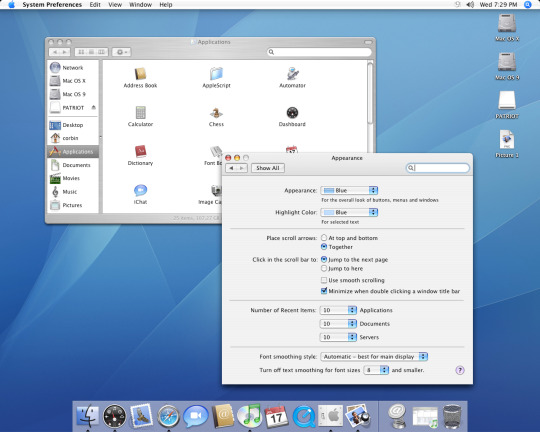Go back in System Preferences
This screenshot has width=540, height=432.
pos(231,168)
